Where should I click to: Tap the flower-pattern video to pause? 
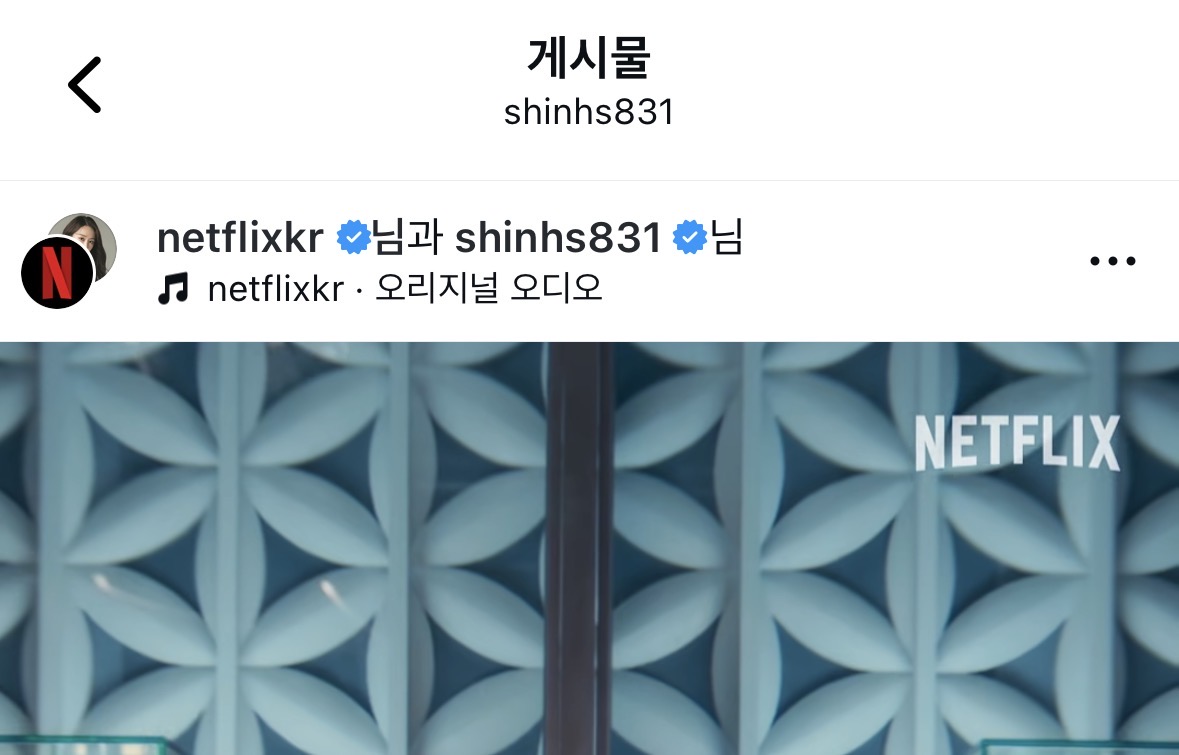tap(590, 548)
